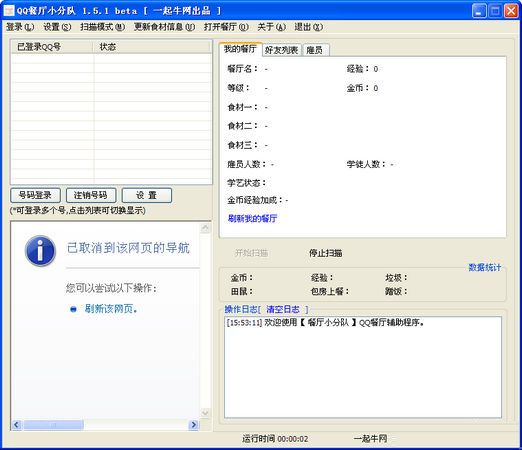Click the maximize window button
This screenshot has width=522, height=450.
[x=495, y=11]
